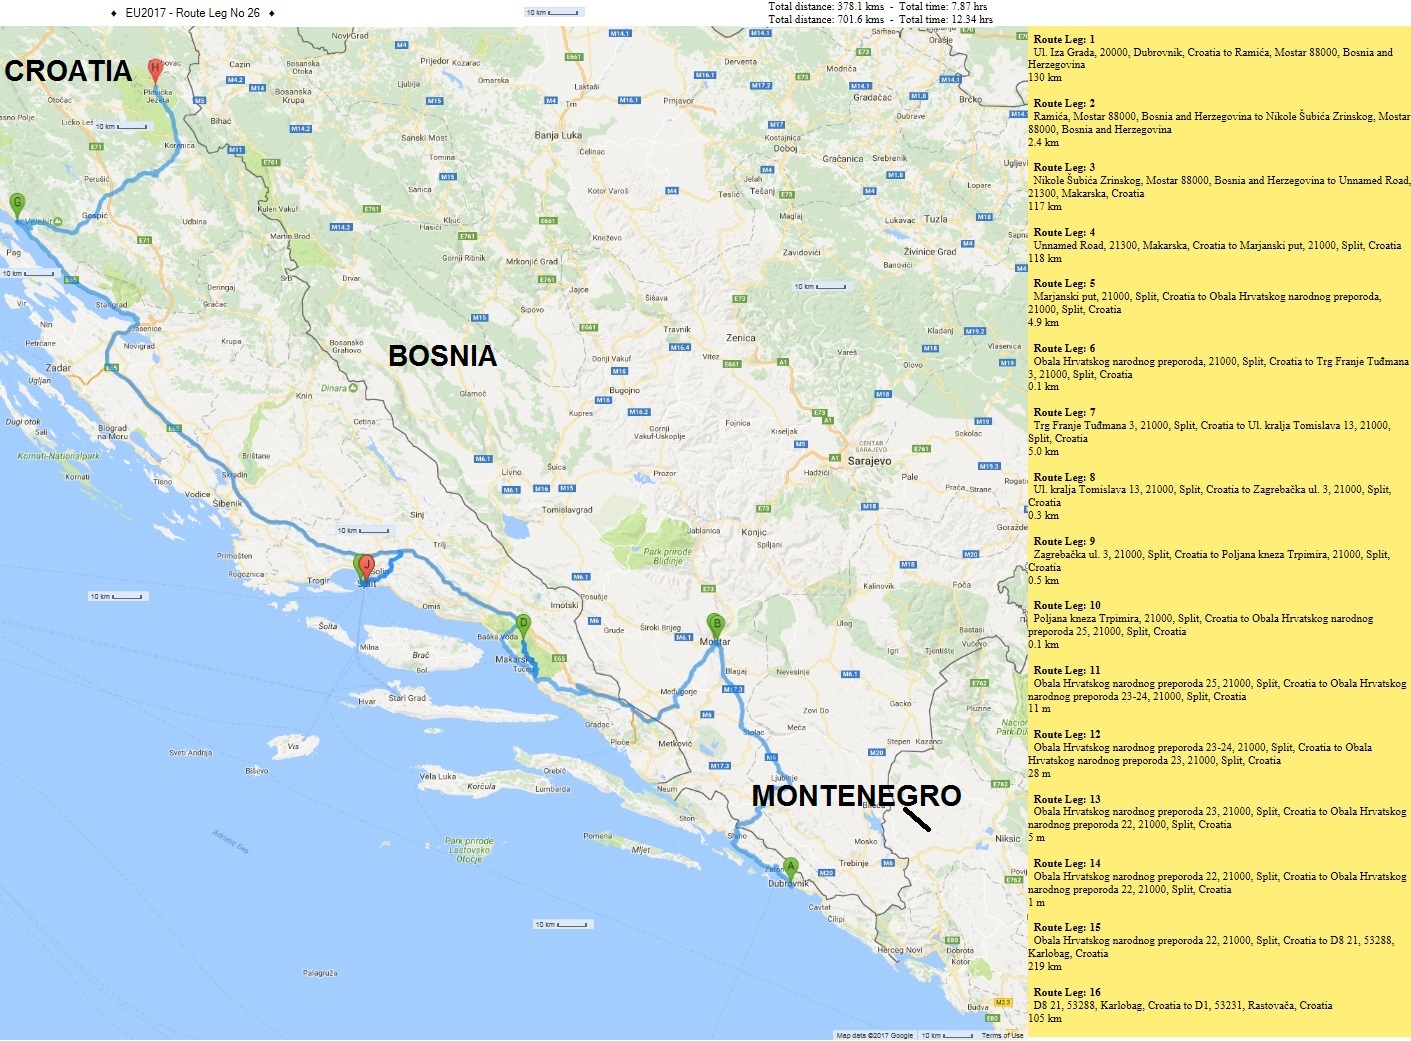
Task: Click the Trebinje label on the map
Action: pos(854,863)
